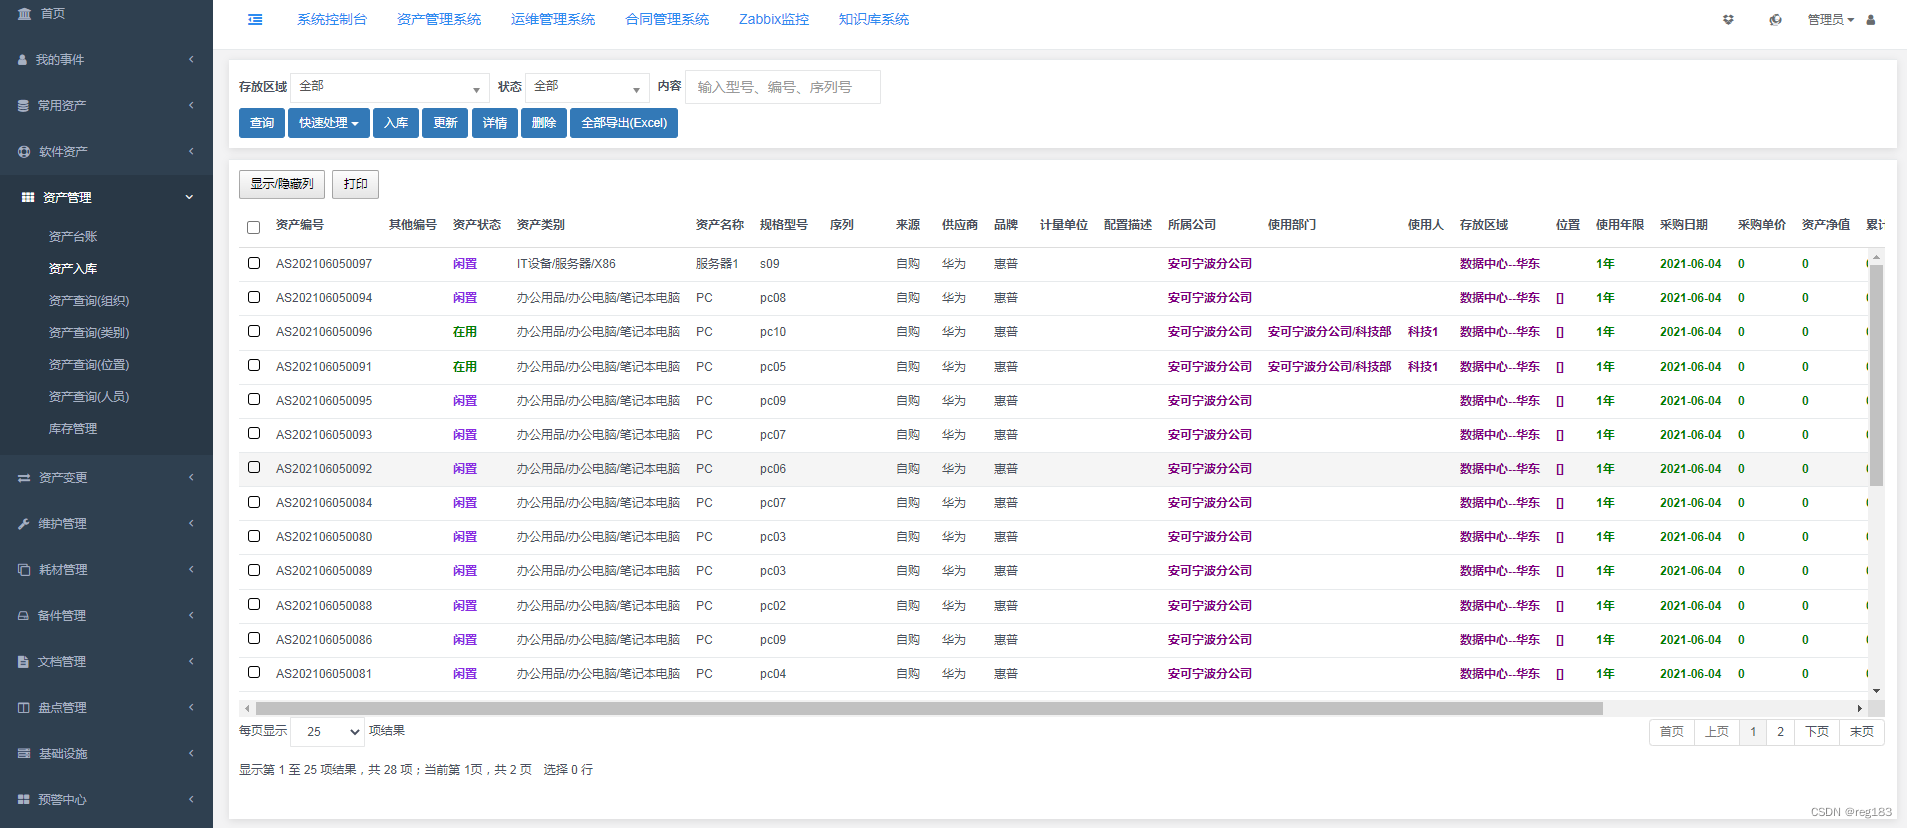
Task: Open the 管理员 user menu
Action: (x=1830, y=20)
